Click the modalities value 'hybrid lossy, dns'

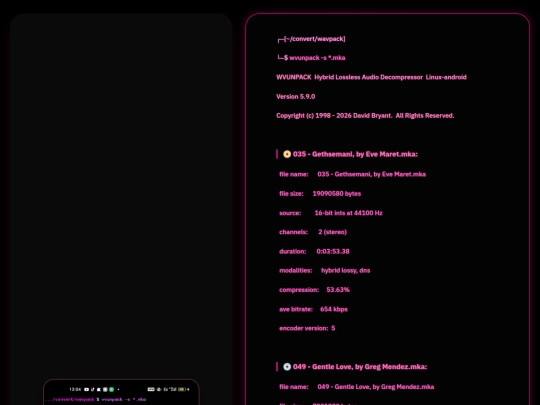346,271
